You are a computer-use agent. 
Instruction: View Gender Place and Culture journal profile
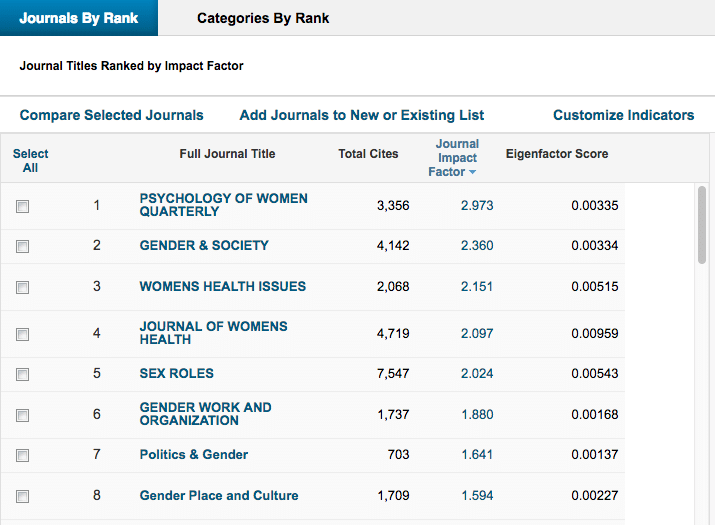pos(218,495)
